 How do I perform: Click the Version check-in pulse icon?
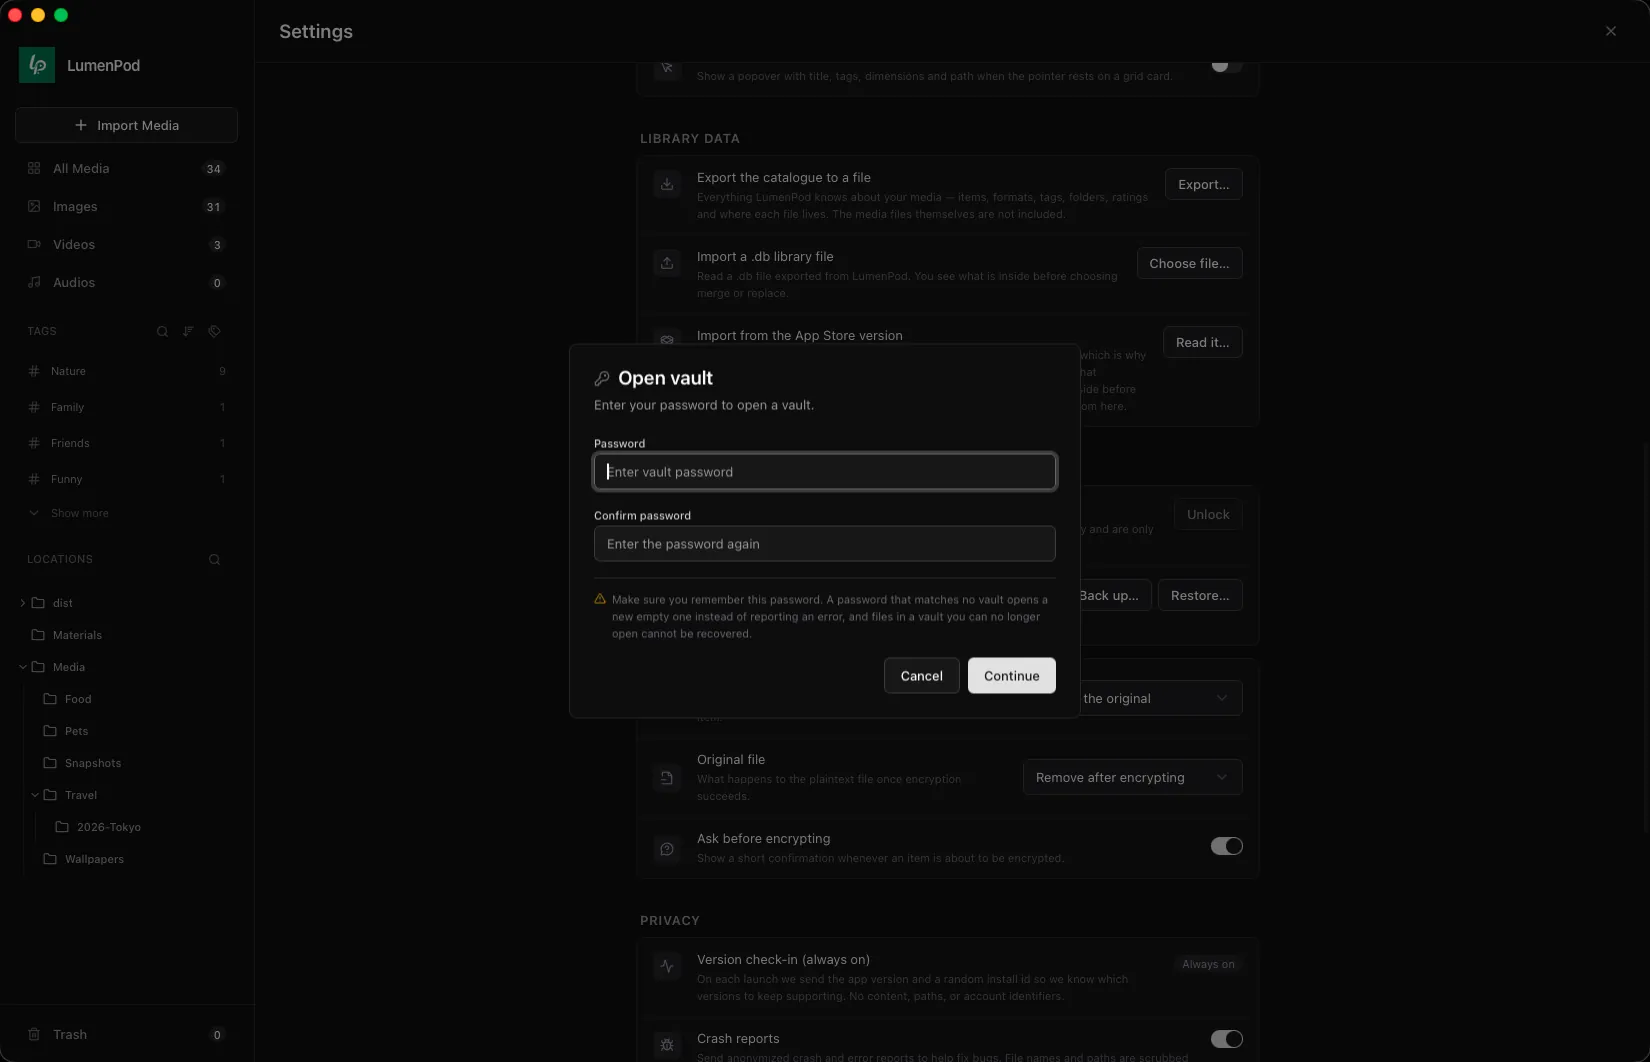[667, 966]
